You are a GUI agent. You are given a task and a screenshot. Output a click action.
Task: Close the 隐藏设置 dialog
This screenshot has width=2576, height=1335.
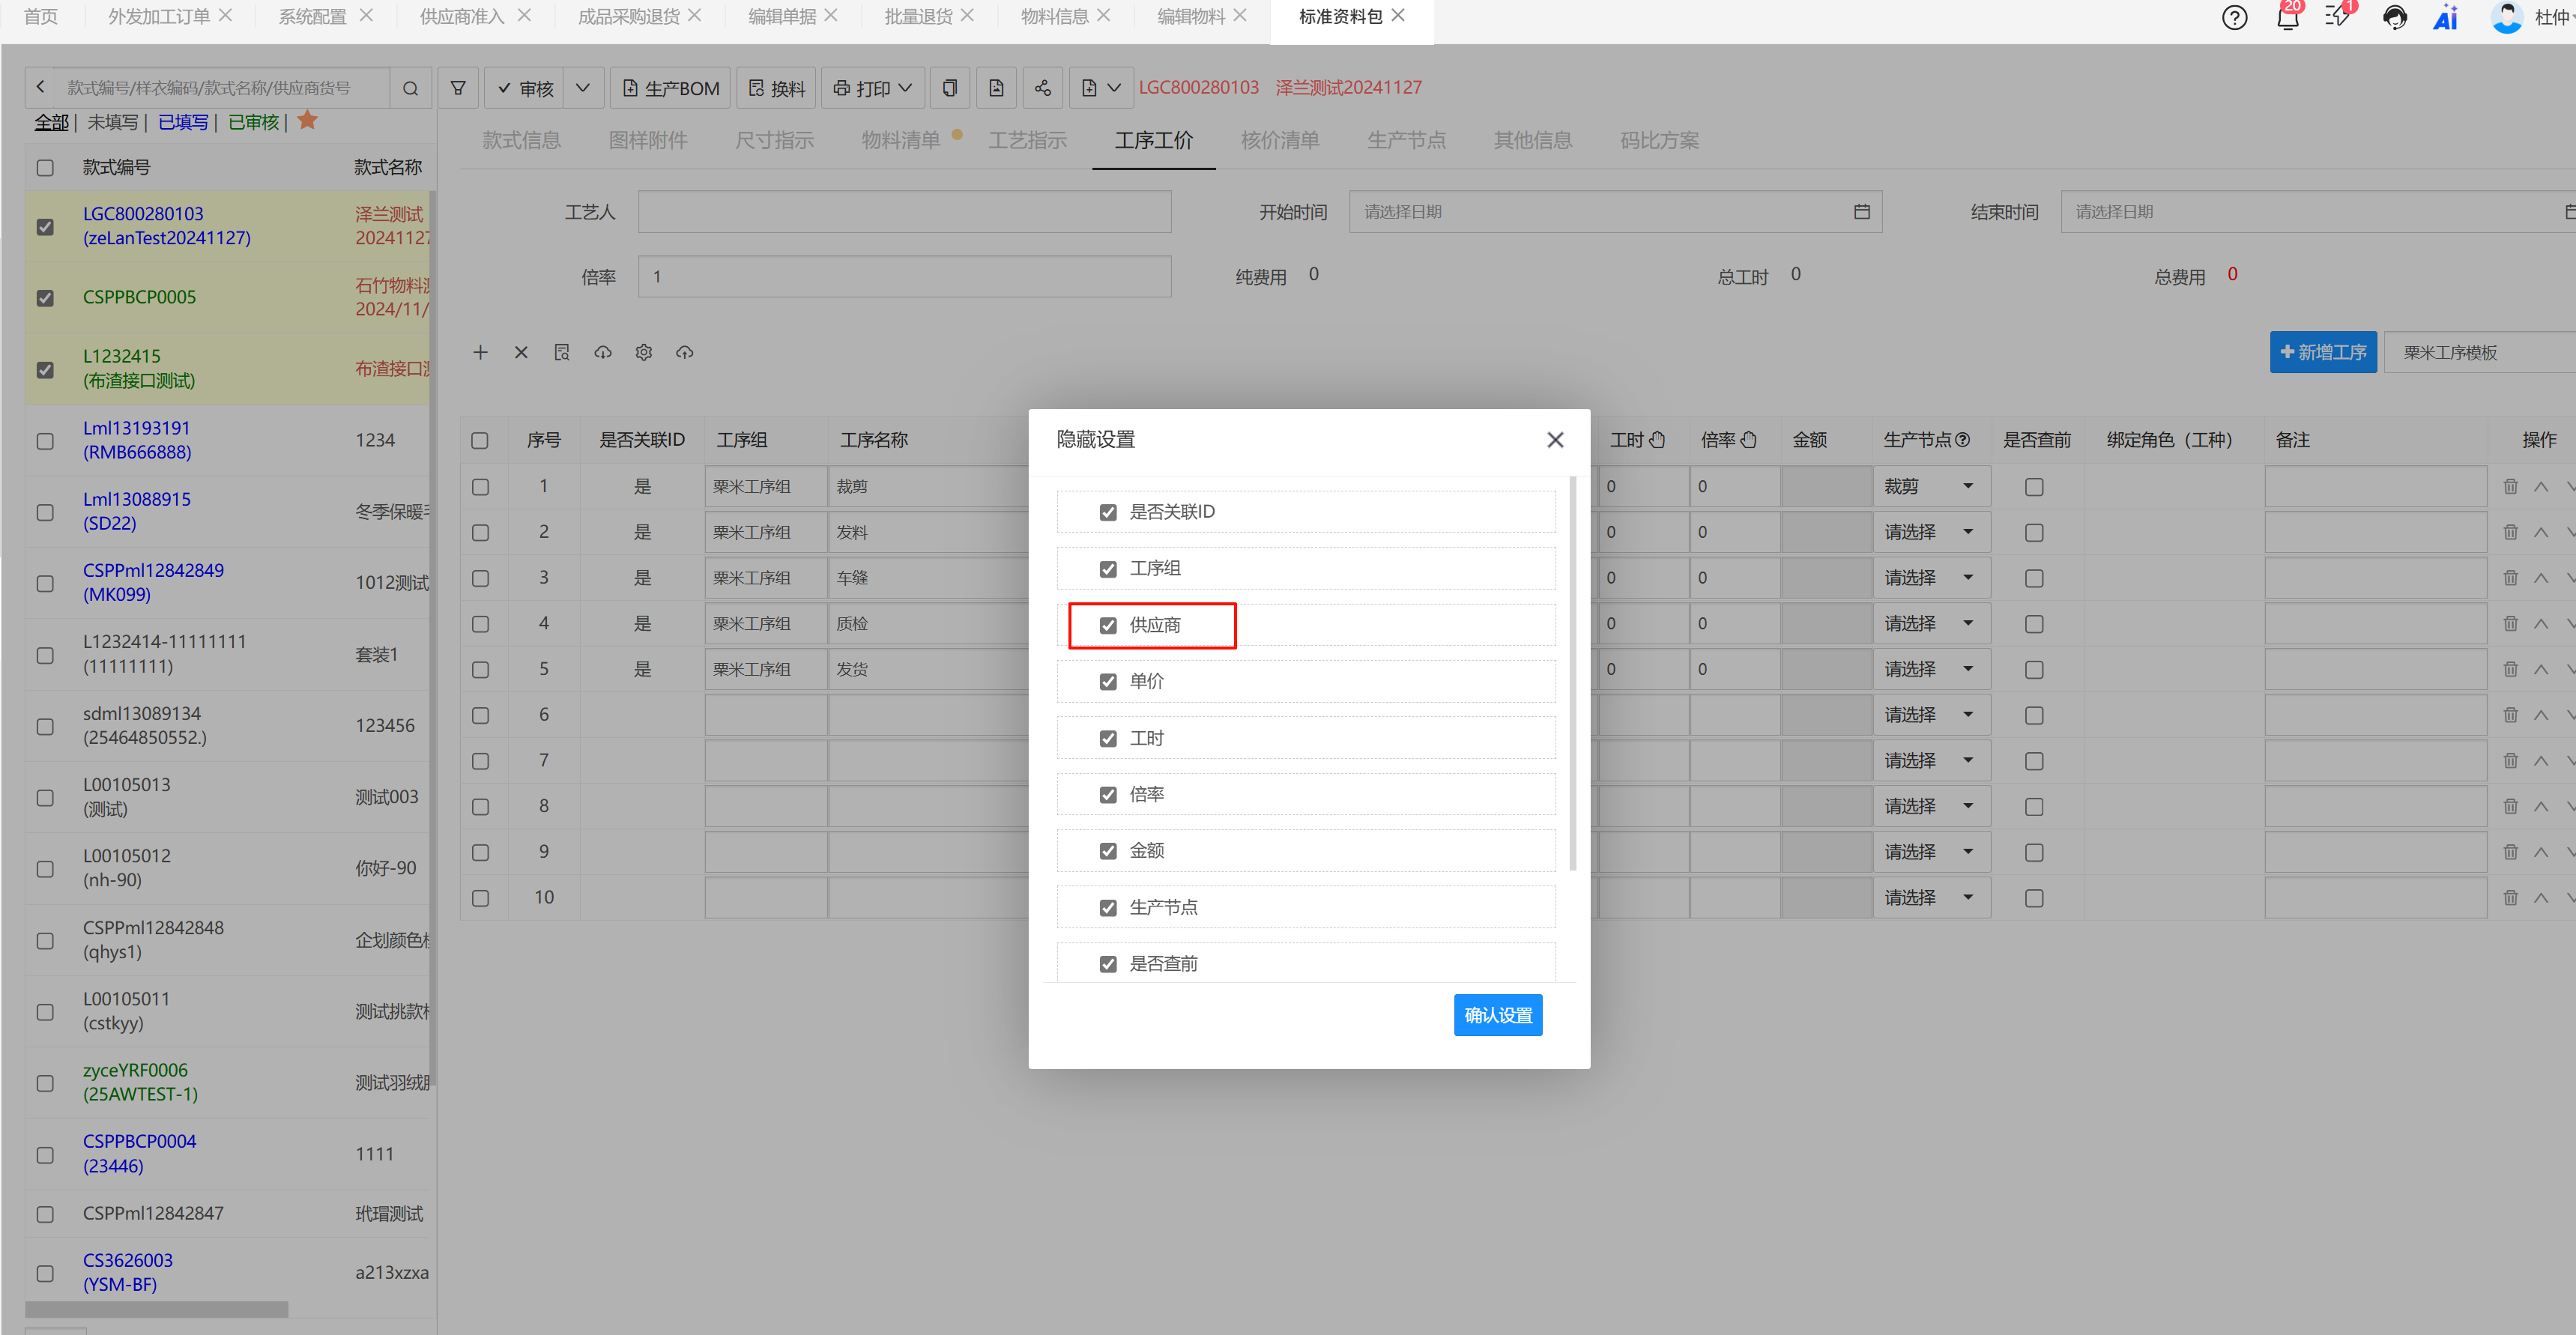(x=1554, y=440)
